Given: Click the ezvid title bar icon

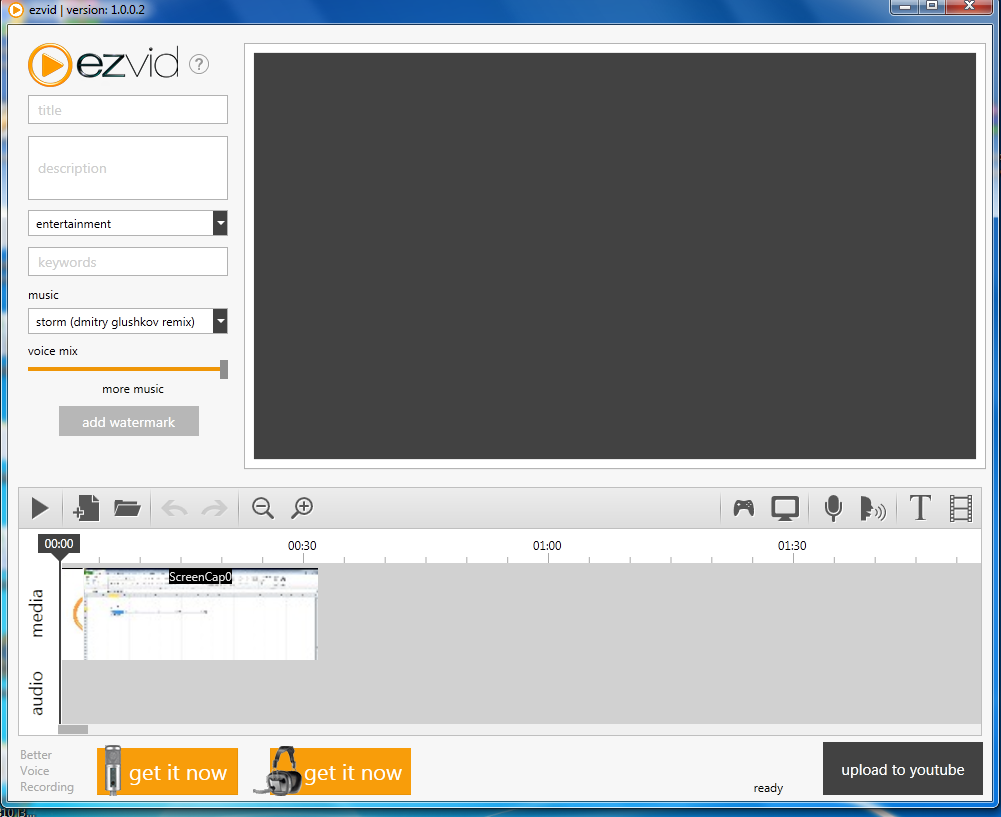Looking at the screenshot, I should [16, 10].
